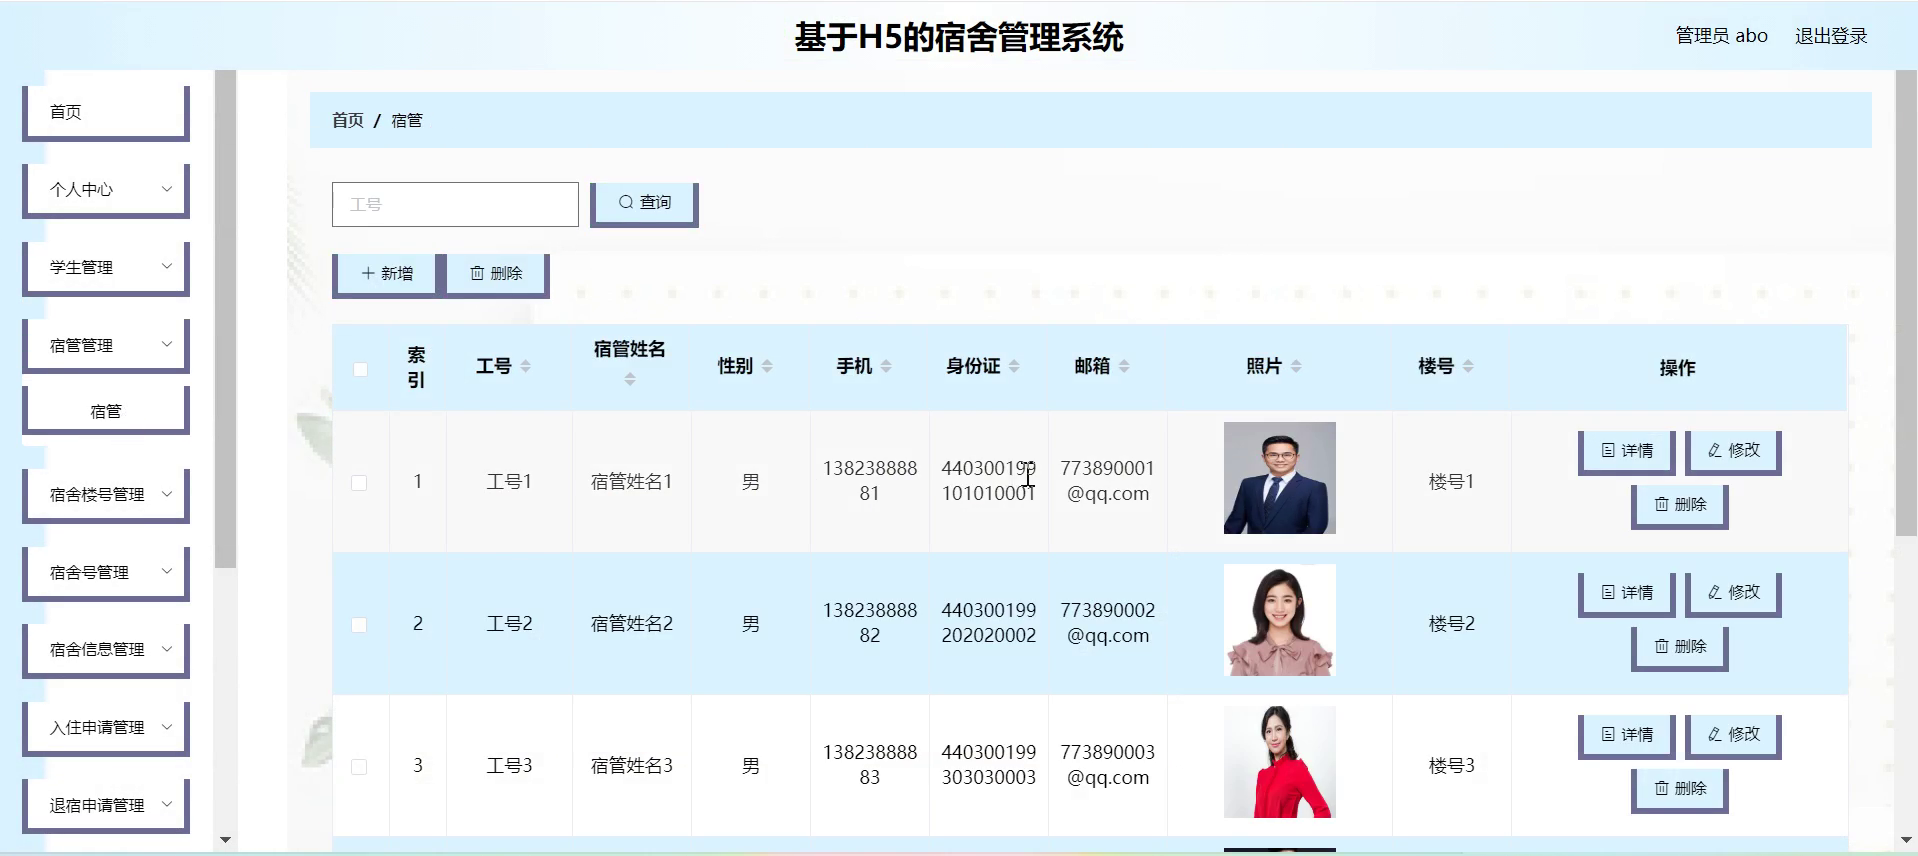Viewport: 1918px width, 856px height.
Task: Sort by 宿管姓名 column arrows
Action: pos(630,380)
